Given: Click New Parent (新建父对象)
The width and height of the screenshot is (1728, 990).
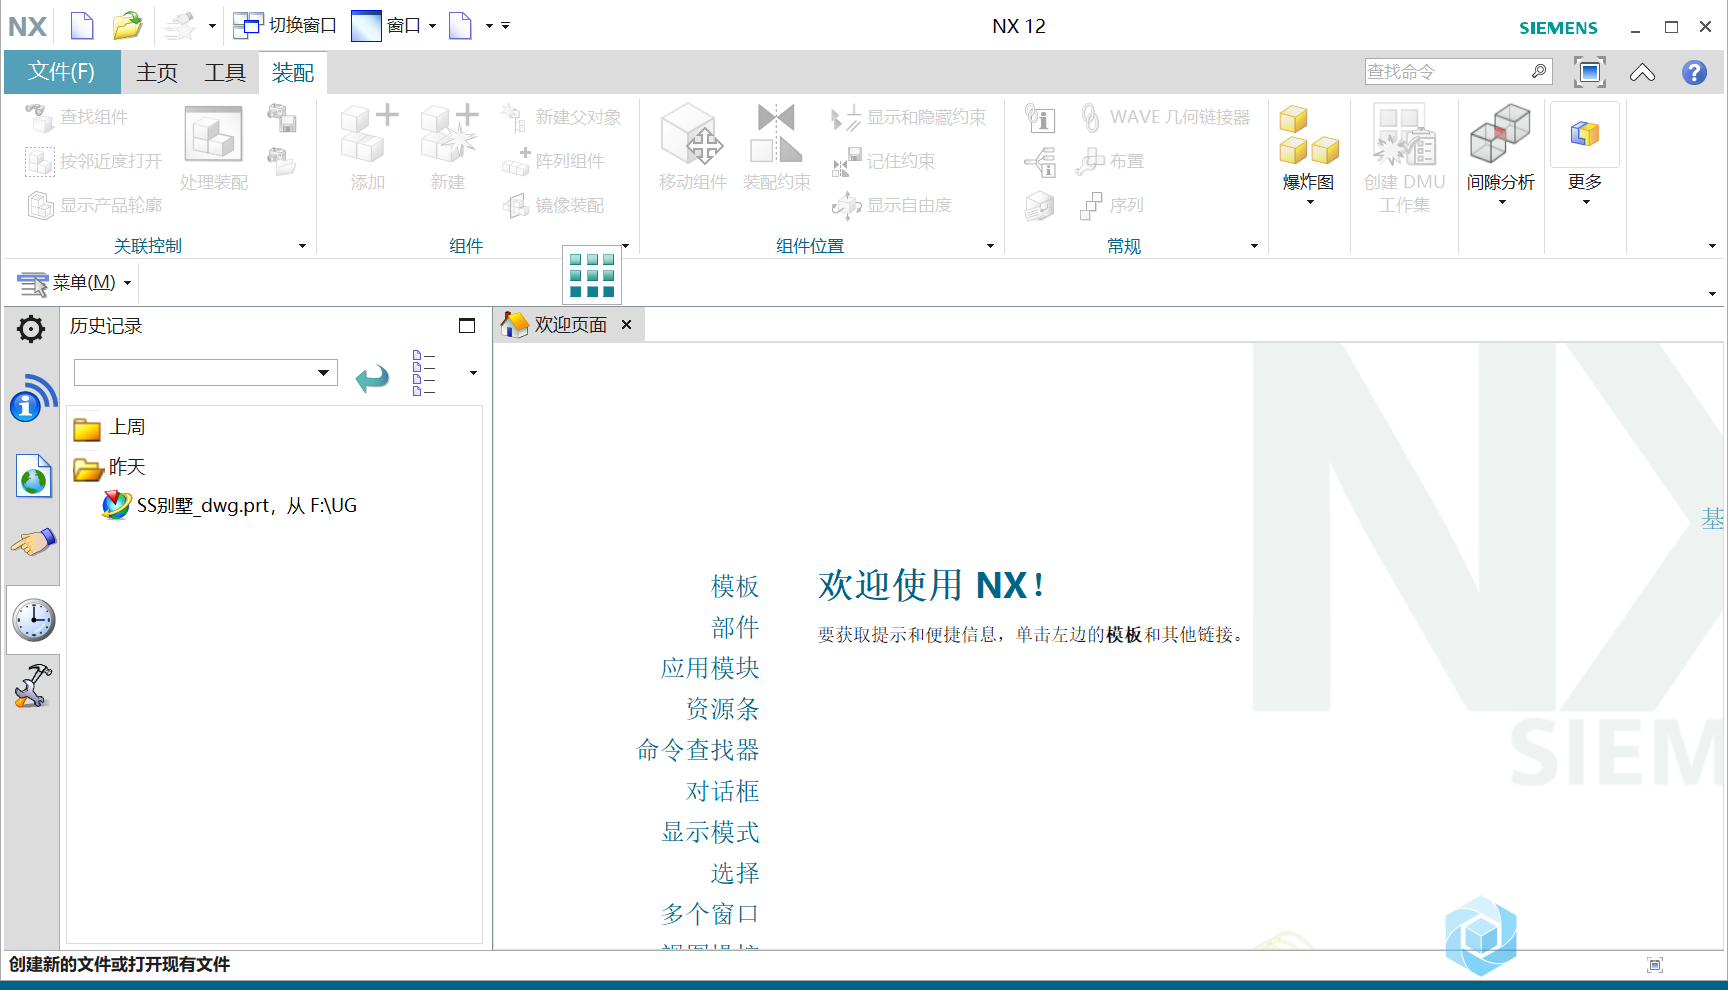Looking at the screenshot, I should tap(561, 117).
